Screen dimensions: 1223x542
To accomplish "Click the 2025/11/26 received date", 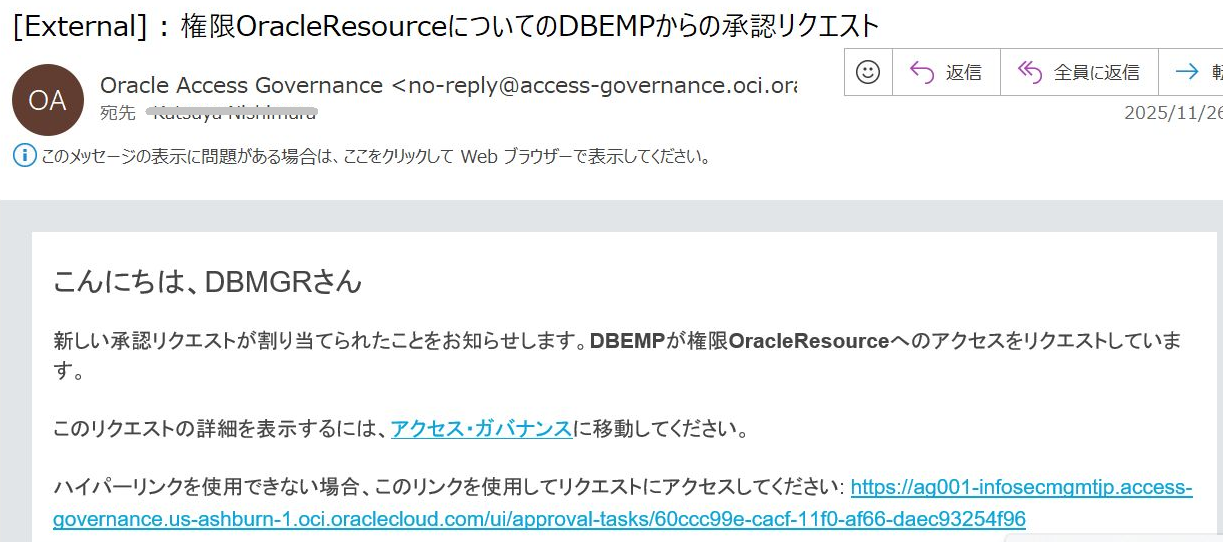I will (x=1173, y=113).
